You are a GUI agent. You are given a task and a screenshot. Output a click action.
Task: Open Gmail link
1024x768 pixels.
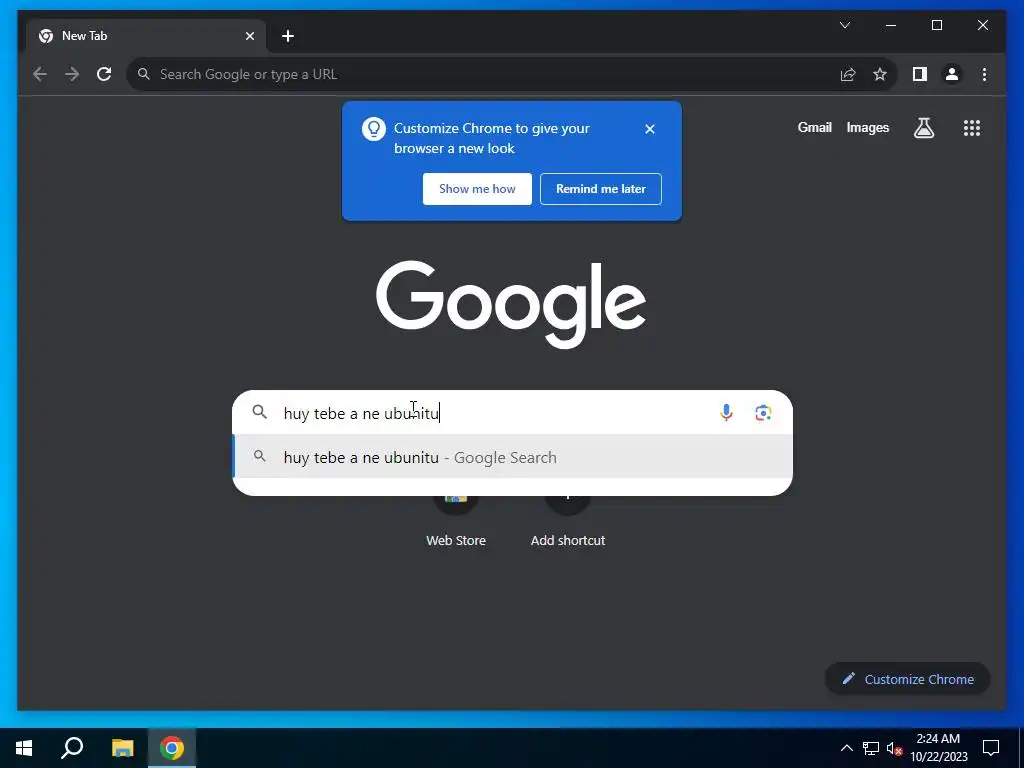point(814,128)
